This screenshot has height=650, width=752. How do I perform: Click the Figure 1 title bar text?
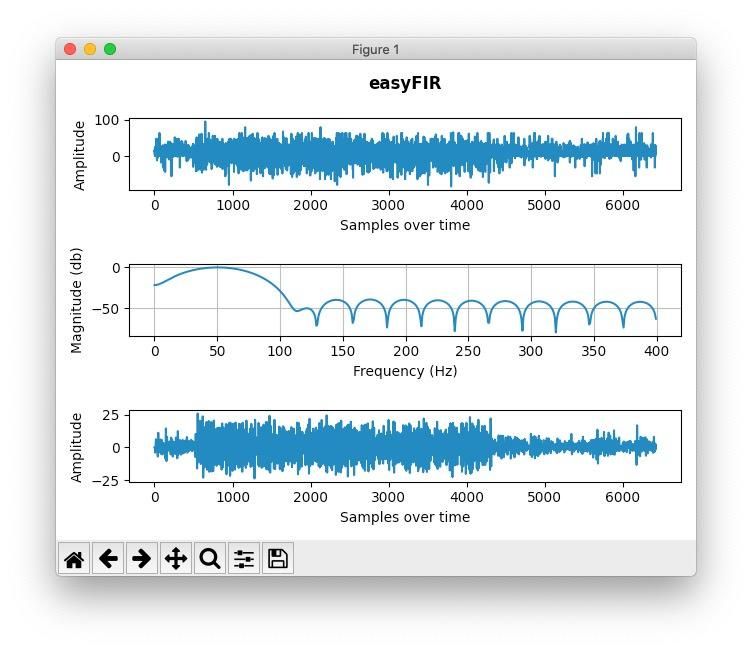(376, 49)
